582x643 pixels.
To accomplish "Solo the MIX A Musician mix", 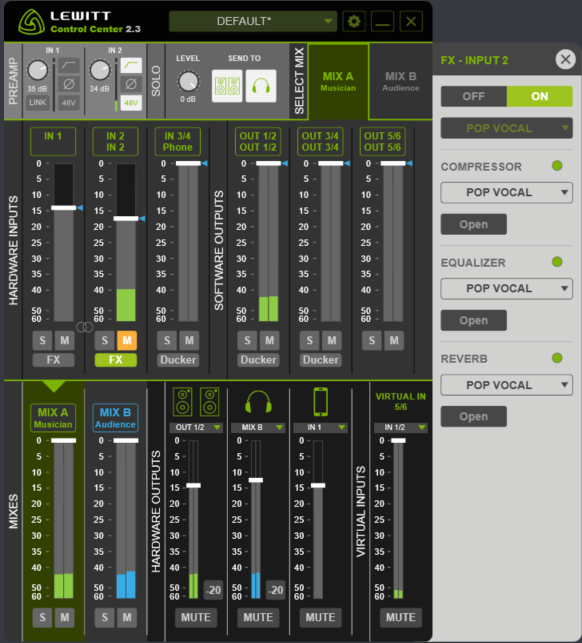I will point(42,617).
